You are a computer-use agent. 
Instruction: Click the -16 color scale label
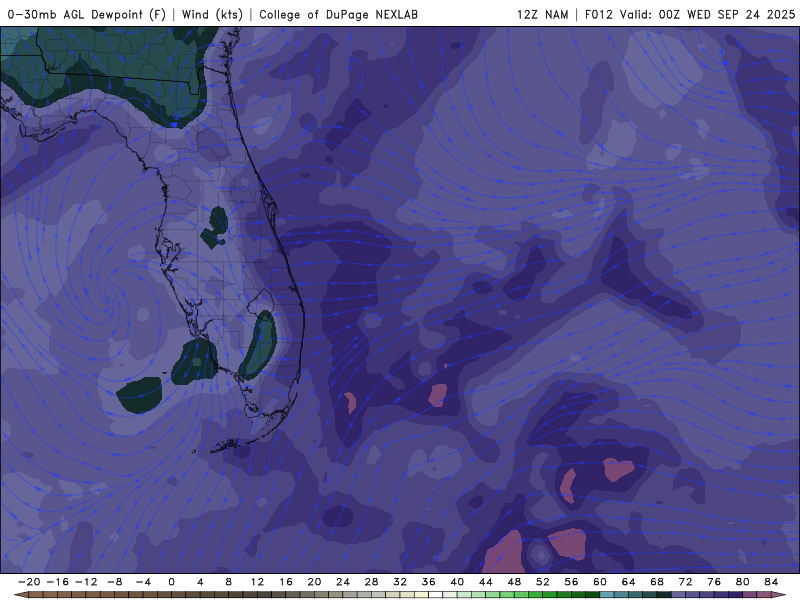click(x=57, y=582)
